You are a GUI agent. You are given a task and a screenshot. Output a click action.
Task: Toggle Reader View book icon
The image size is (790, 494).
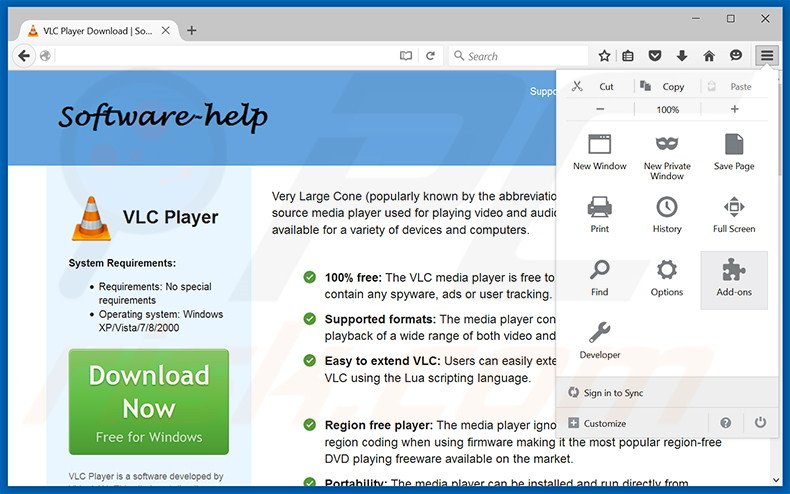[406, 55]
